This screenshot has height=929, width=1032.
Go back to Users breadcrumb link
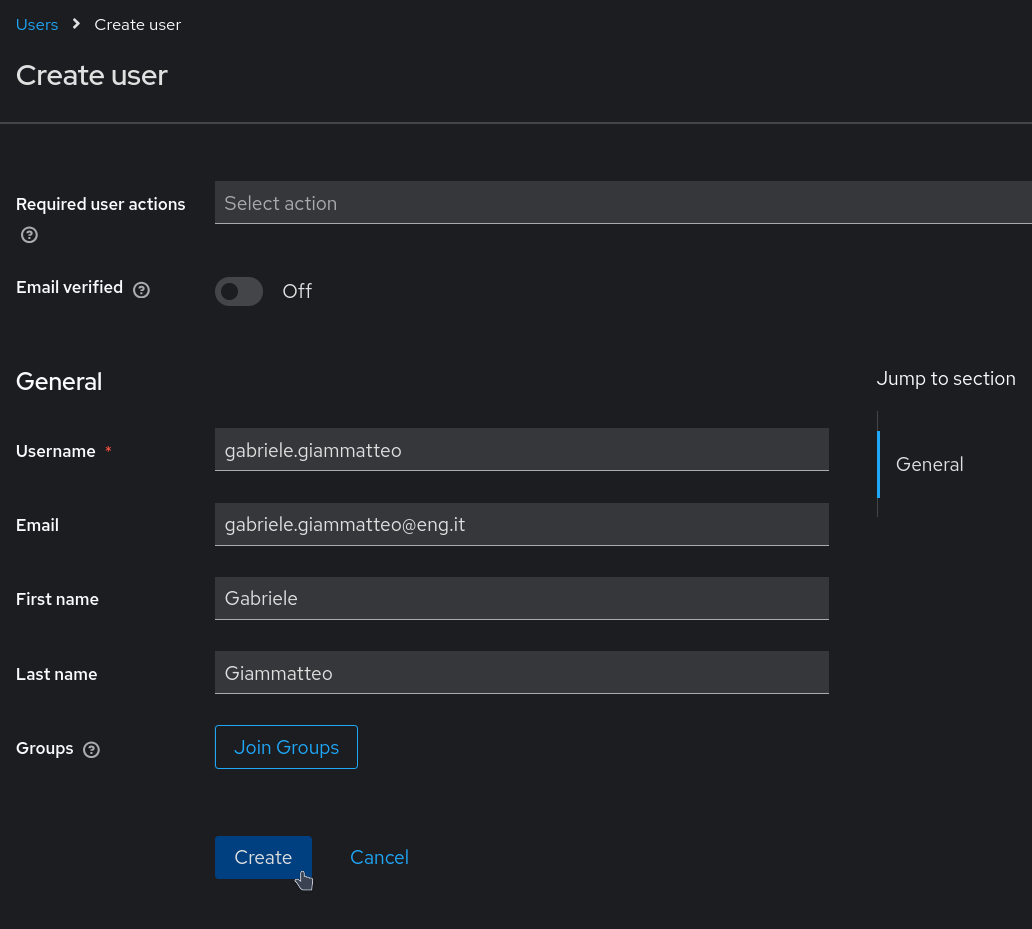click(x=37, y=24)
